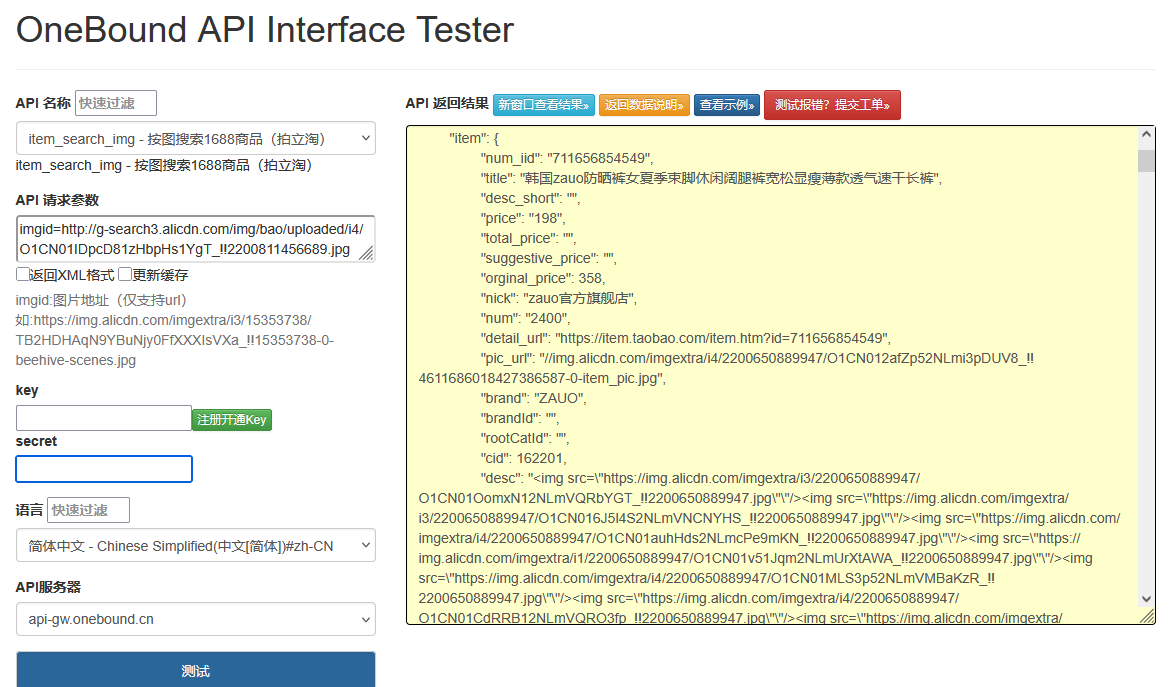This screenshot has width=1172, height=687.
Task: Click the result textarea resize grip
Action: click(1147, 616)
